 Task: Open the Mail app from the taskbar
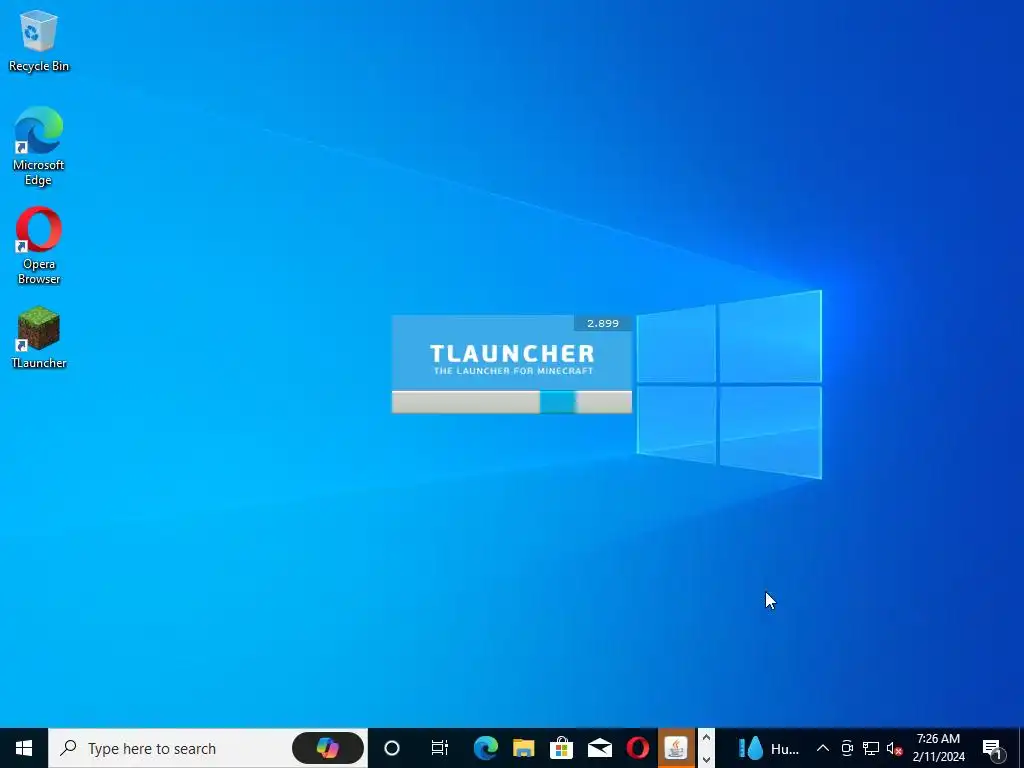pos(600,748)
